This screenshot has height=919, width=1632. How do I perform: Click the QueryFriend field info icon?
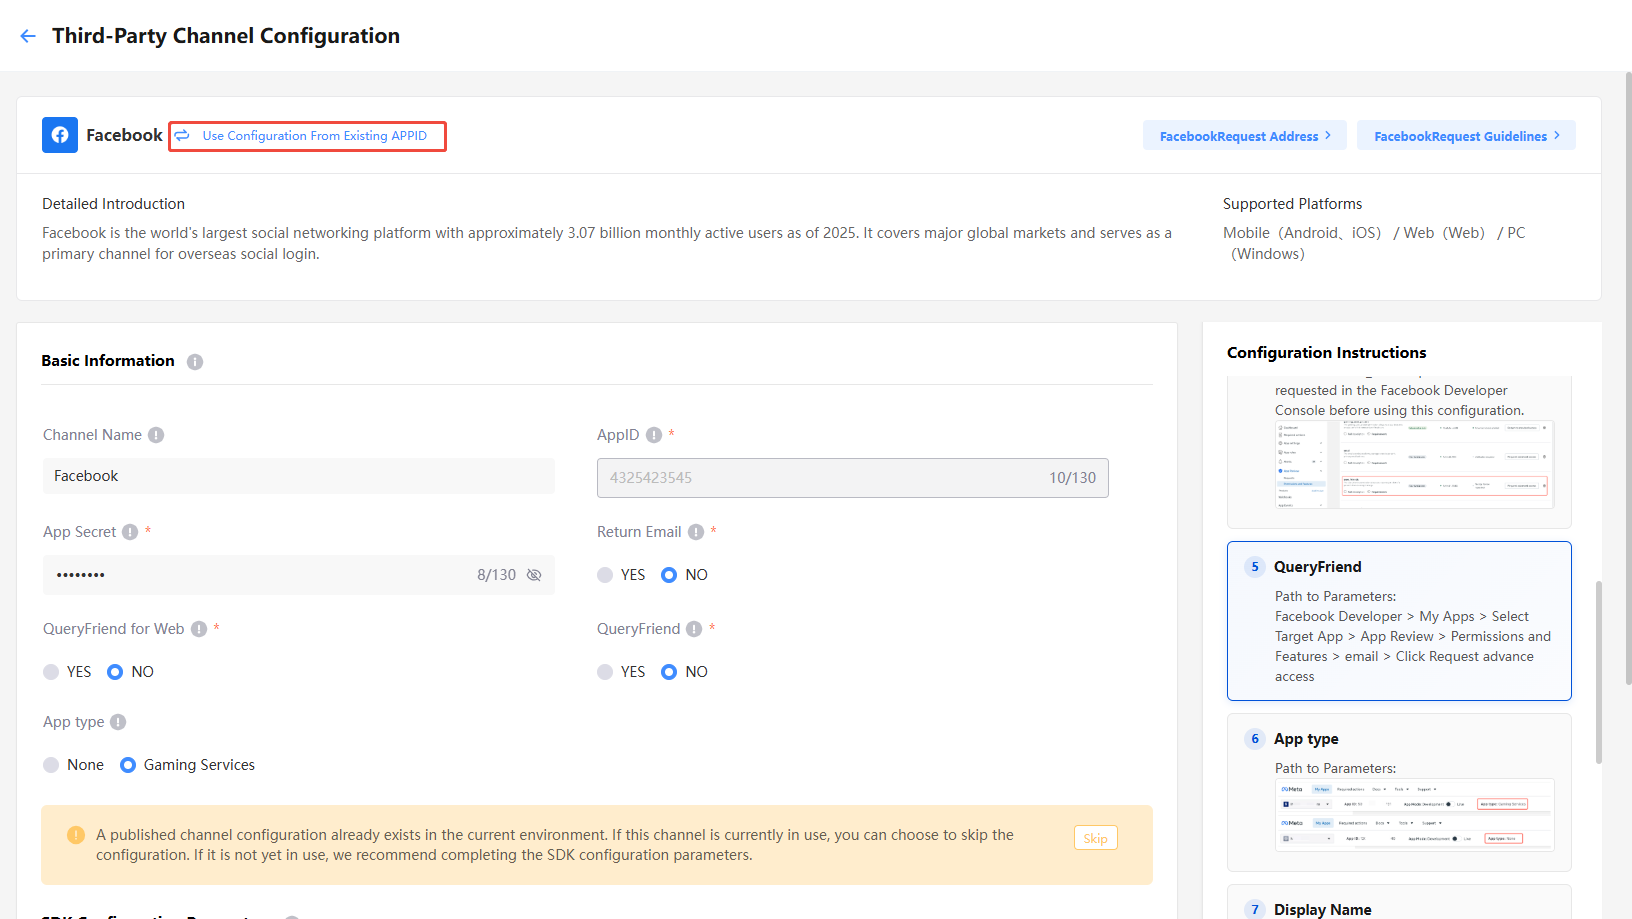[694, 629]
